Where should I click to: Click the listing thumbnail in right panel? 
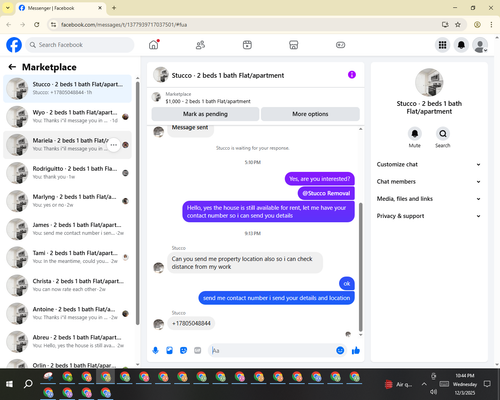[x=429, y=82]
